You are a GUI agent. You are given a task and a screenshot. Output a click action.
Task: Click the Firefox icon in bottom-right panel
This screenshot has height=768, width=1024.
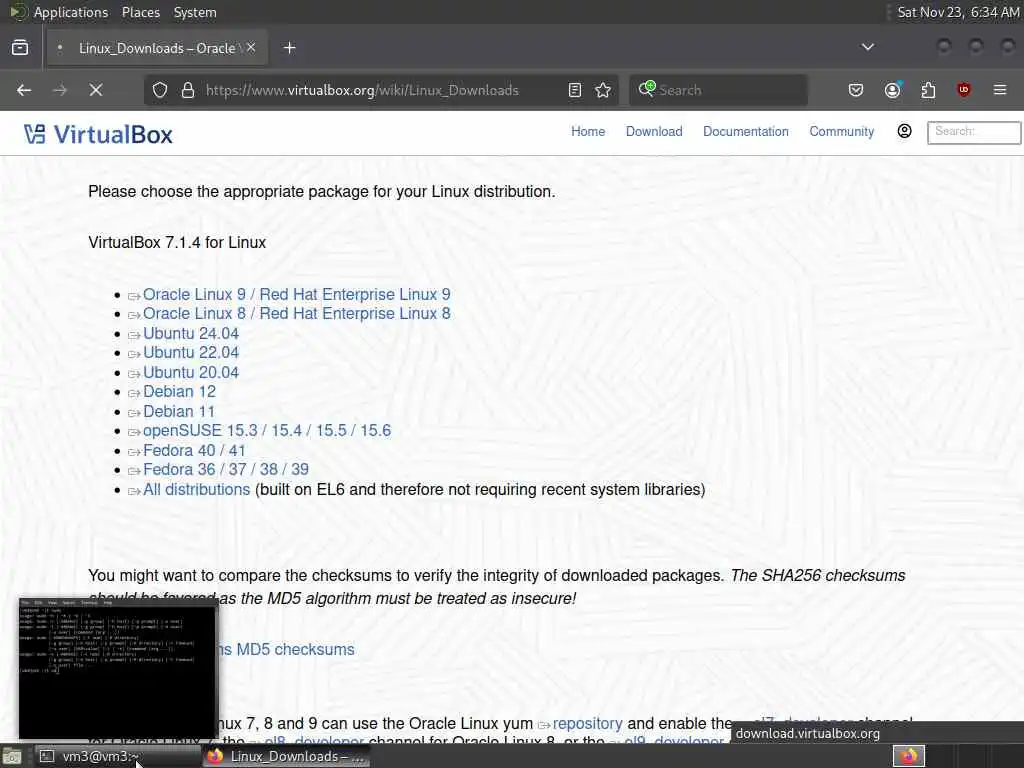[908, 756]
